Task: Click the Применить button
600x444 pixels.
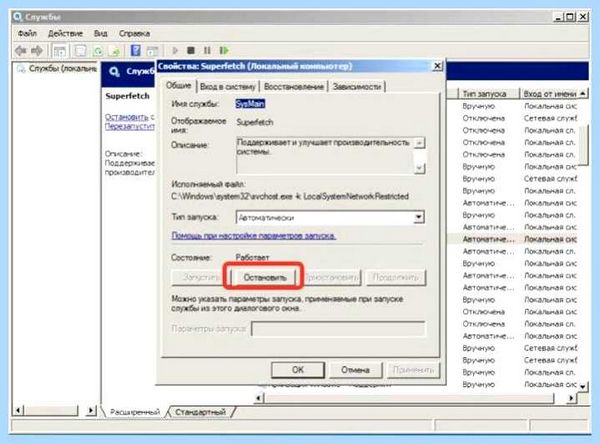Action: click(413, 370)
